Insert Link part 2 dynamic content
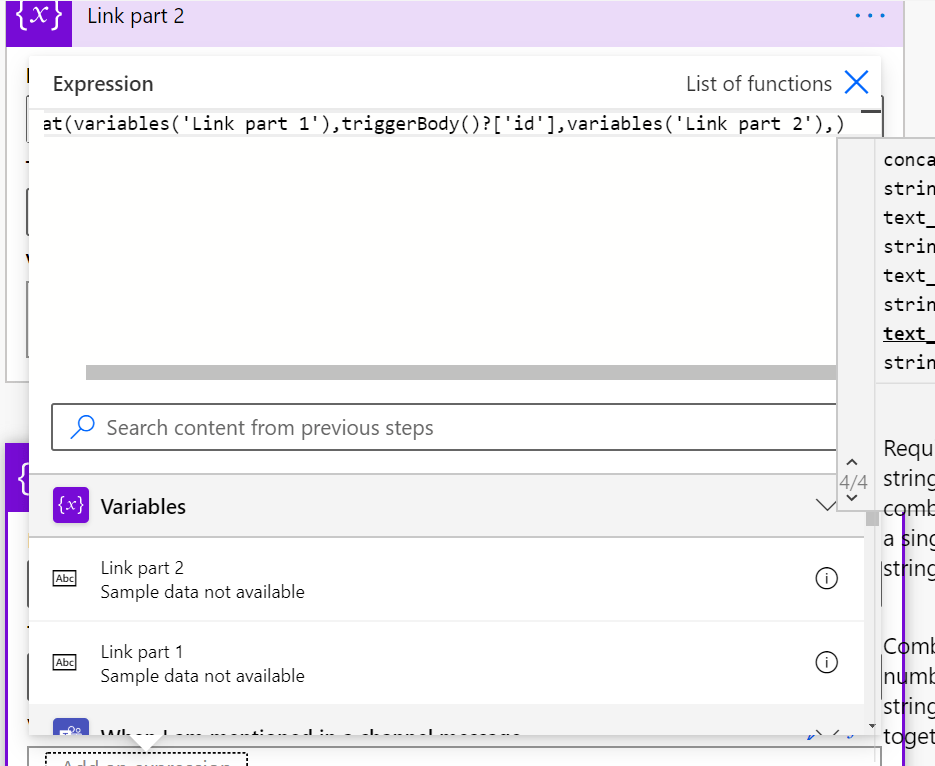935x766 pixels. tap(202, 579)
